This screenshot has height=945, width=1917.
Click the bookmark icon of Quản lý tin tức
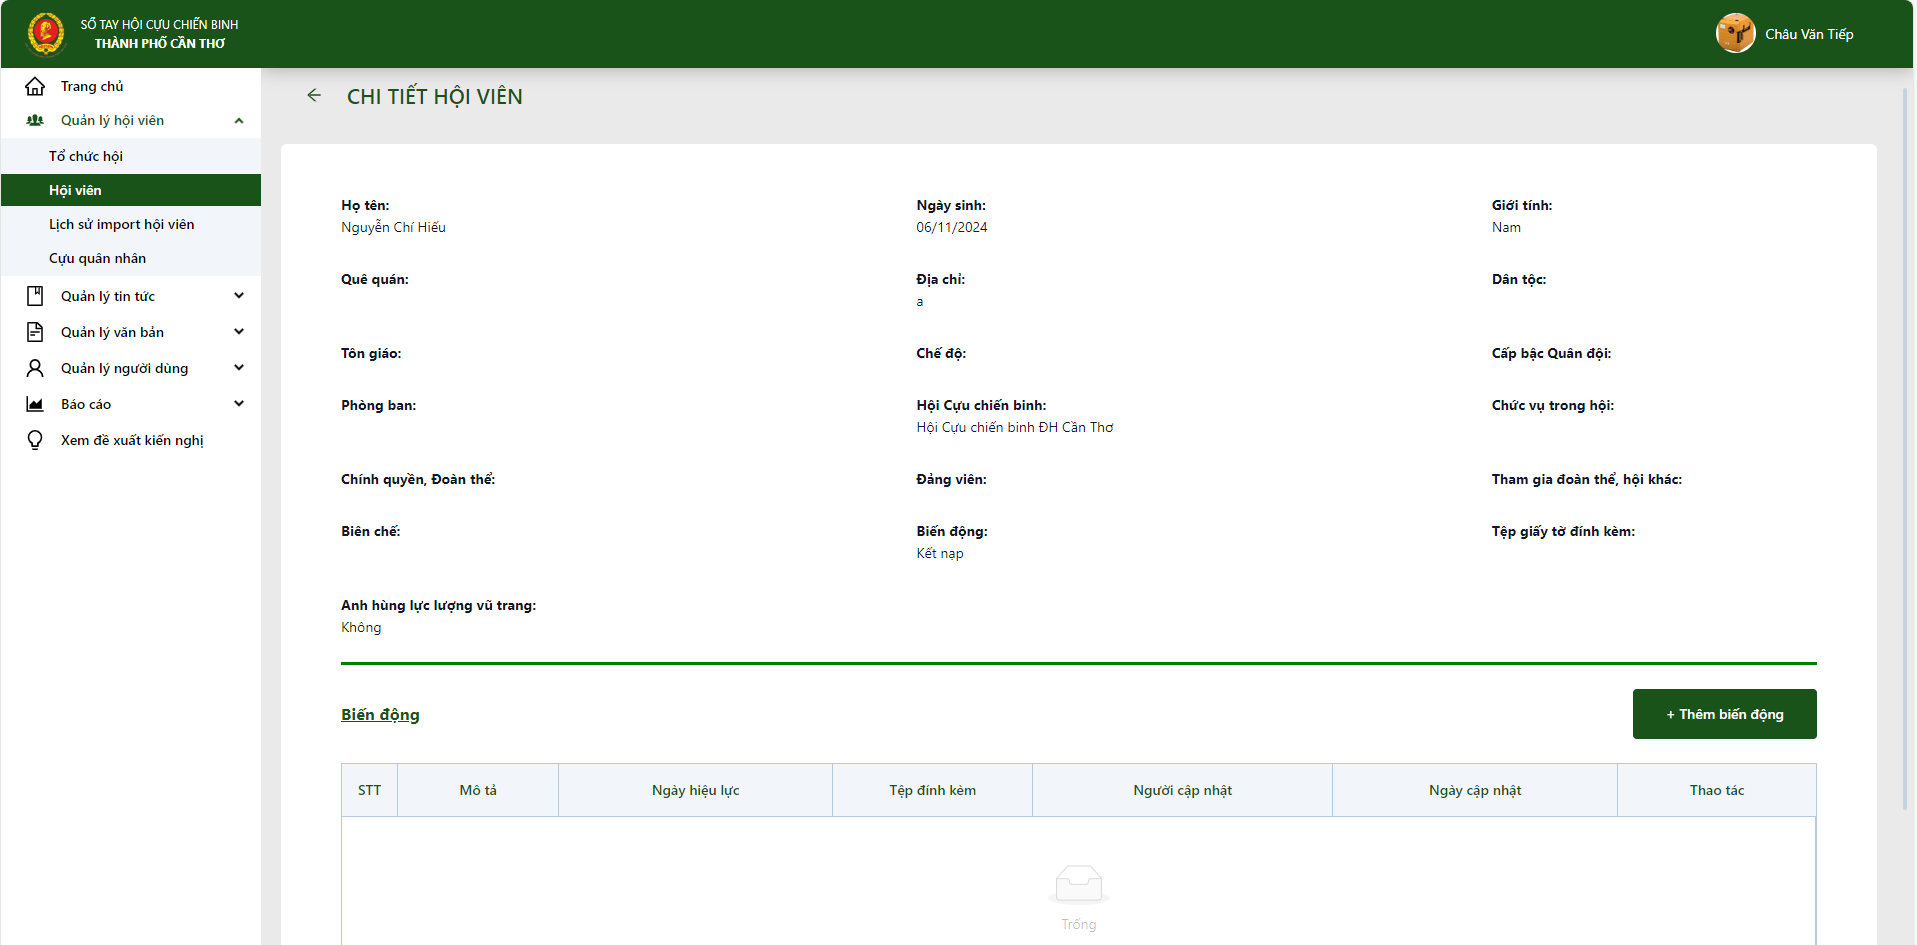(x=35, y=296)
